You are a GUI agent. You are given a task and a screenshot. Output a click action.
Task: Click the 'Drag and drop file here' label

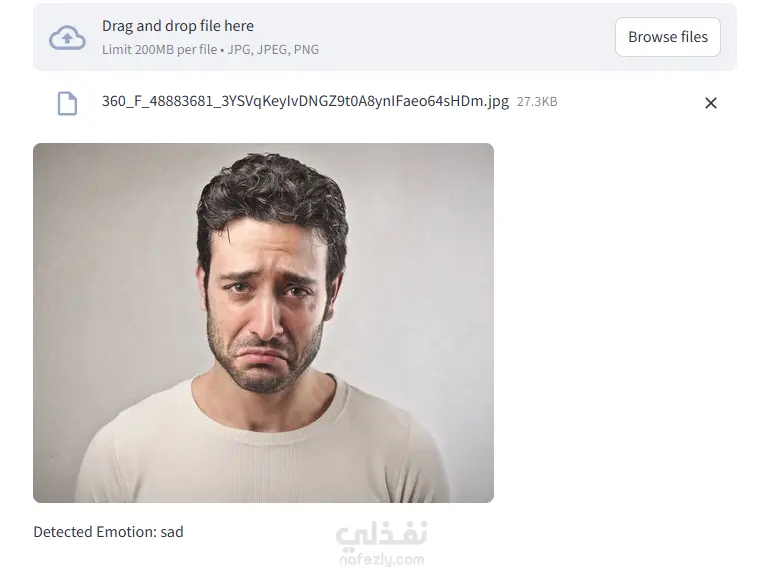click(178, 26)
